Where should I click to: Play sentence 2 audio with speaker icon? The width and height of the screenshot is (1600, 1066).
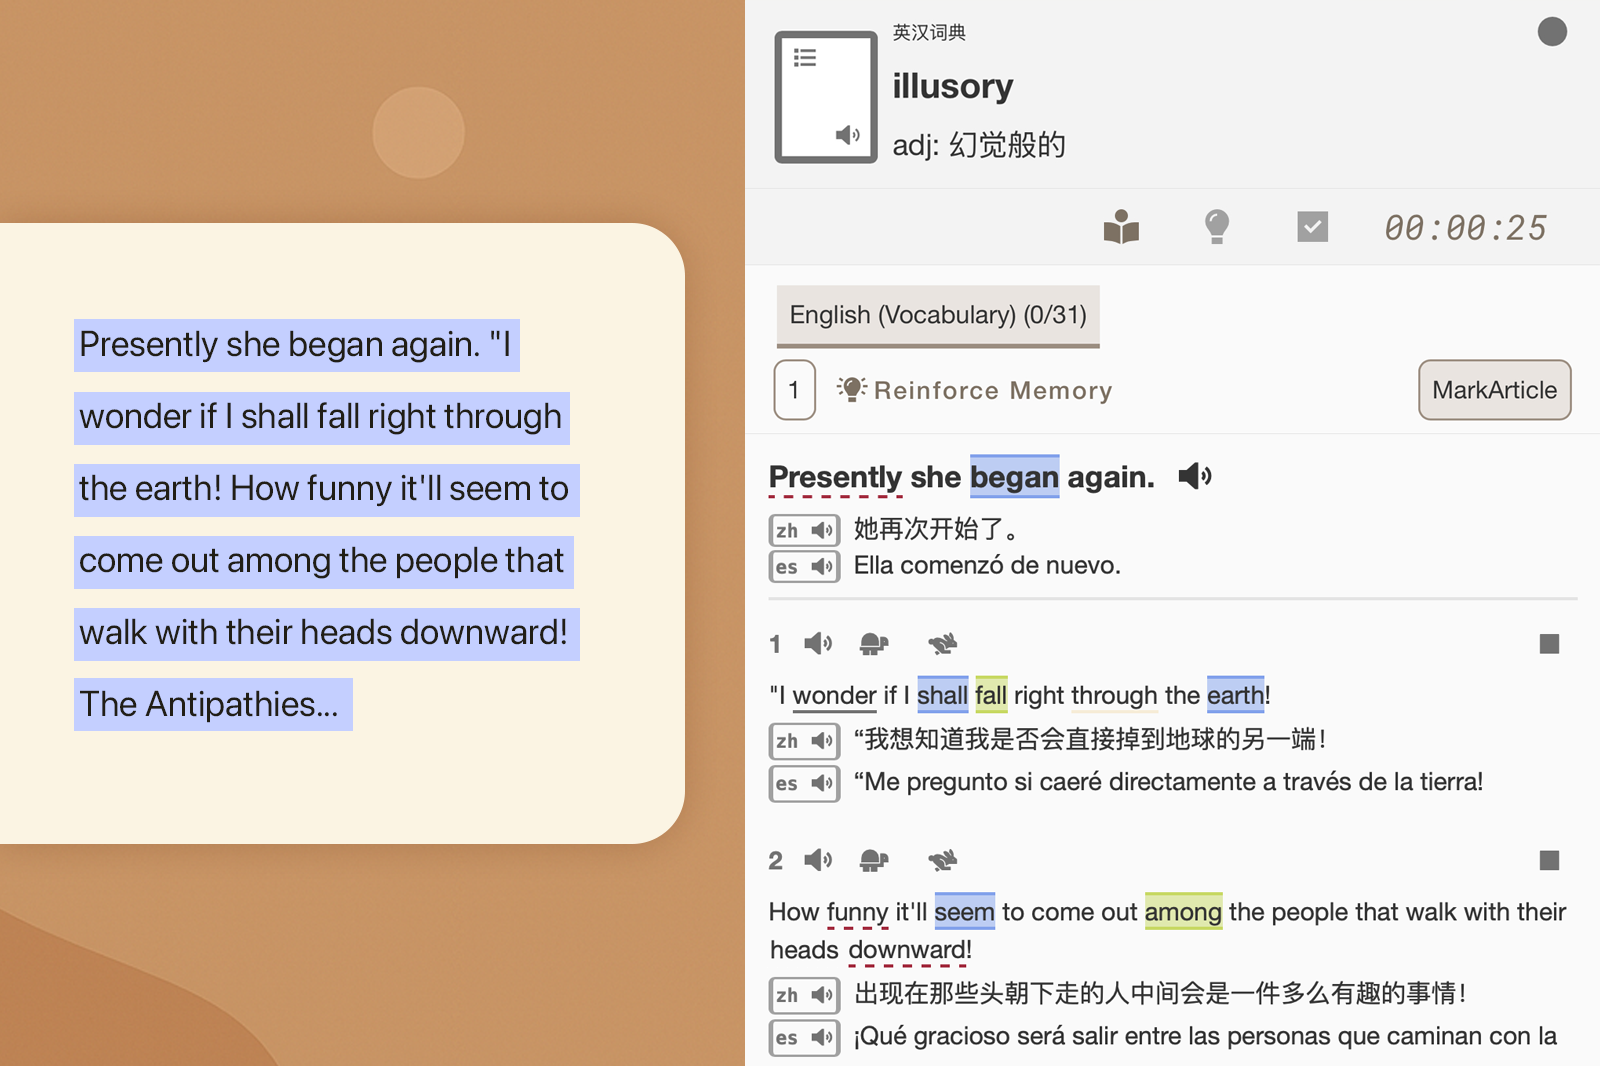tap(818, 860)
